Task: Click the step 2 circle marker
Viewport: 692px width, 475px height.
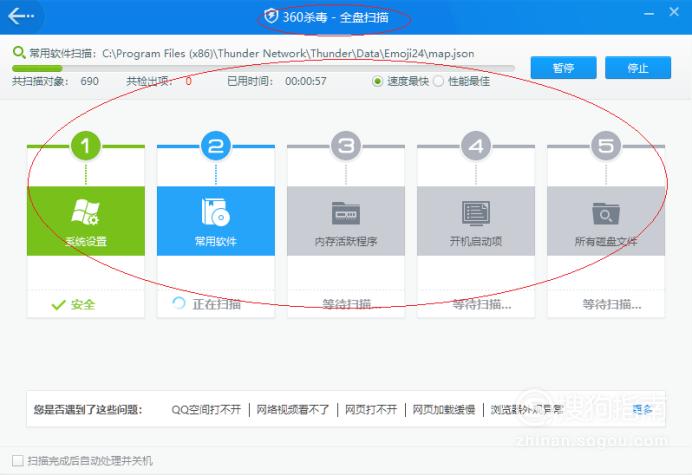Action: tap(216, 146)
